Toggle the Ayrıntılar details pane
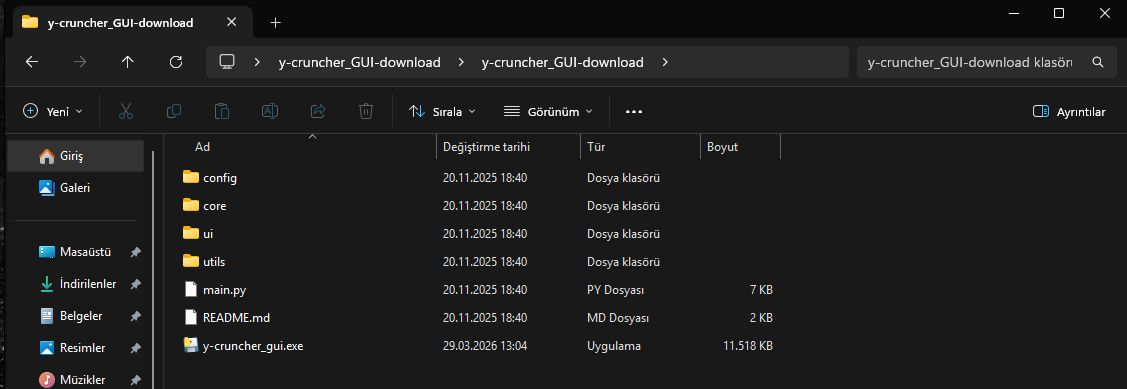Viewport: 1127px width, 389px height. pos(1069,111)
